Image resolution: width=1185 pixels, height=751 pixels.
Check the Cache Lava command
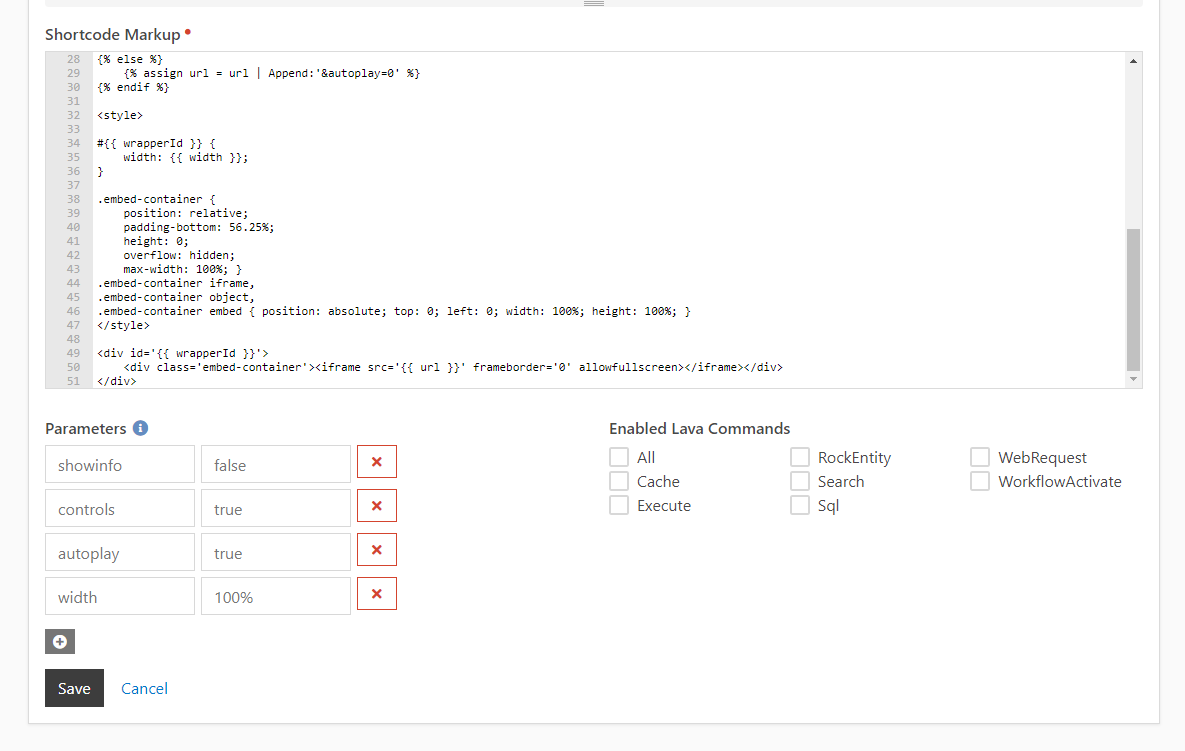coord(619,481)
